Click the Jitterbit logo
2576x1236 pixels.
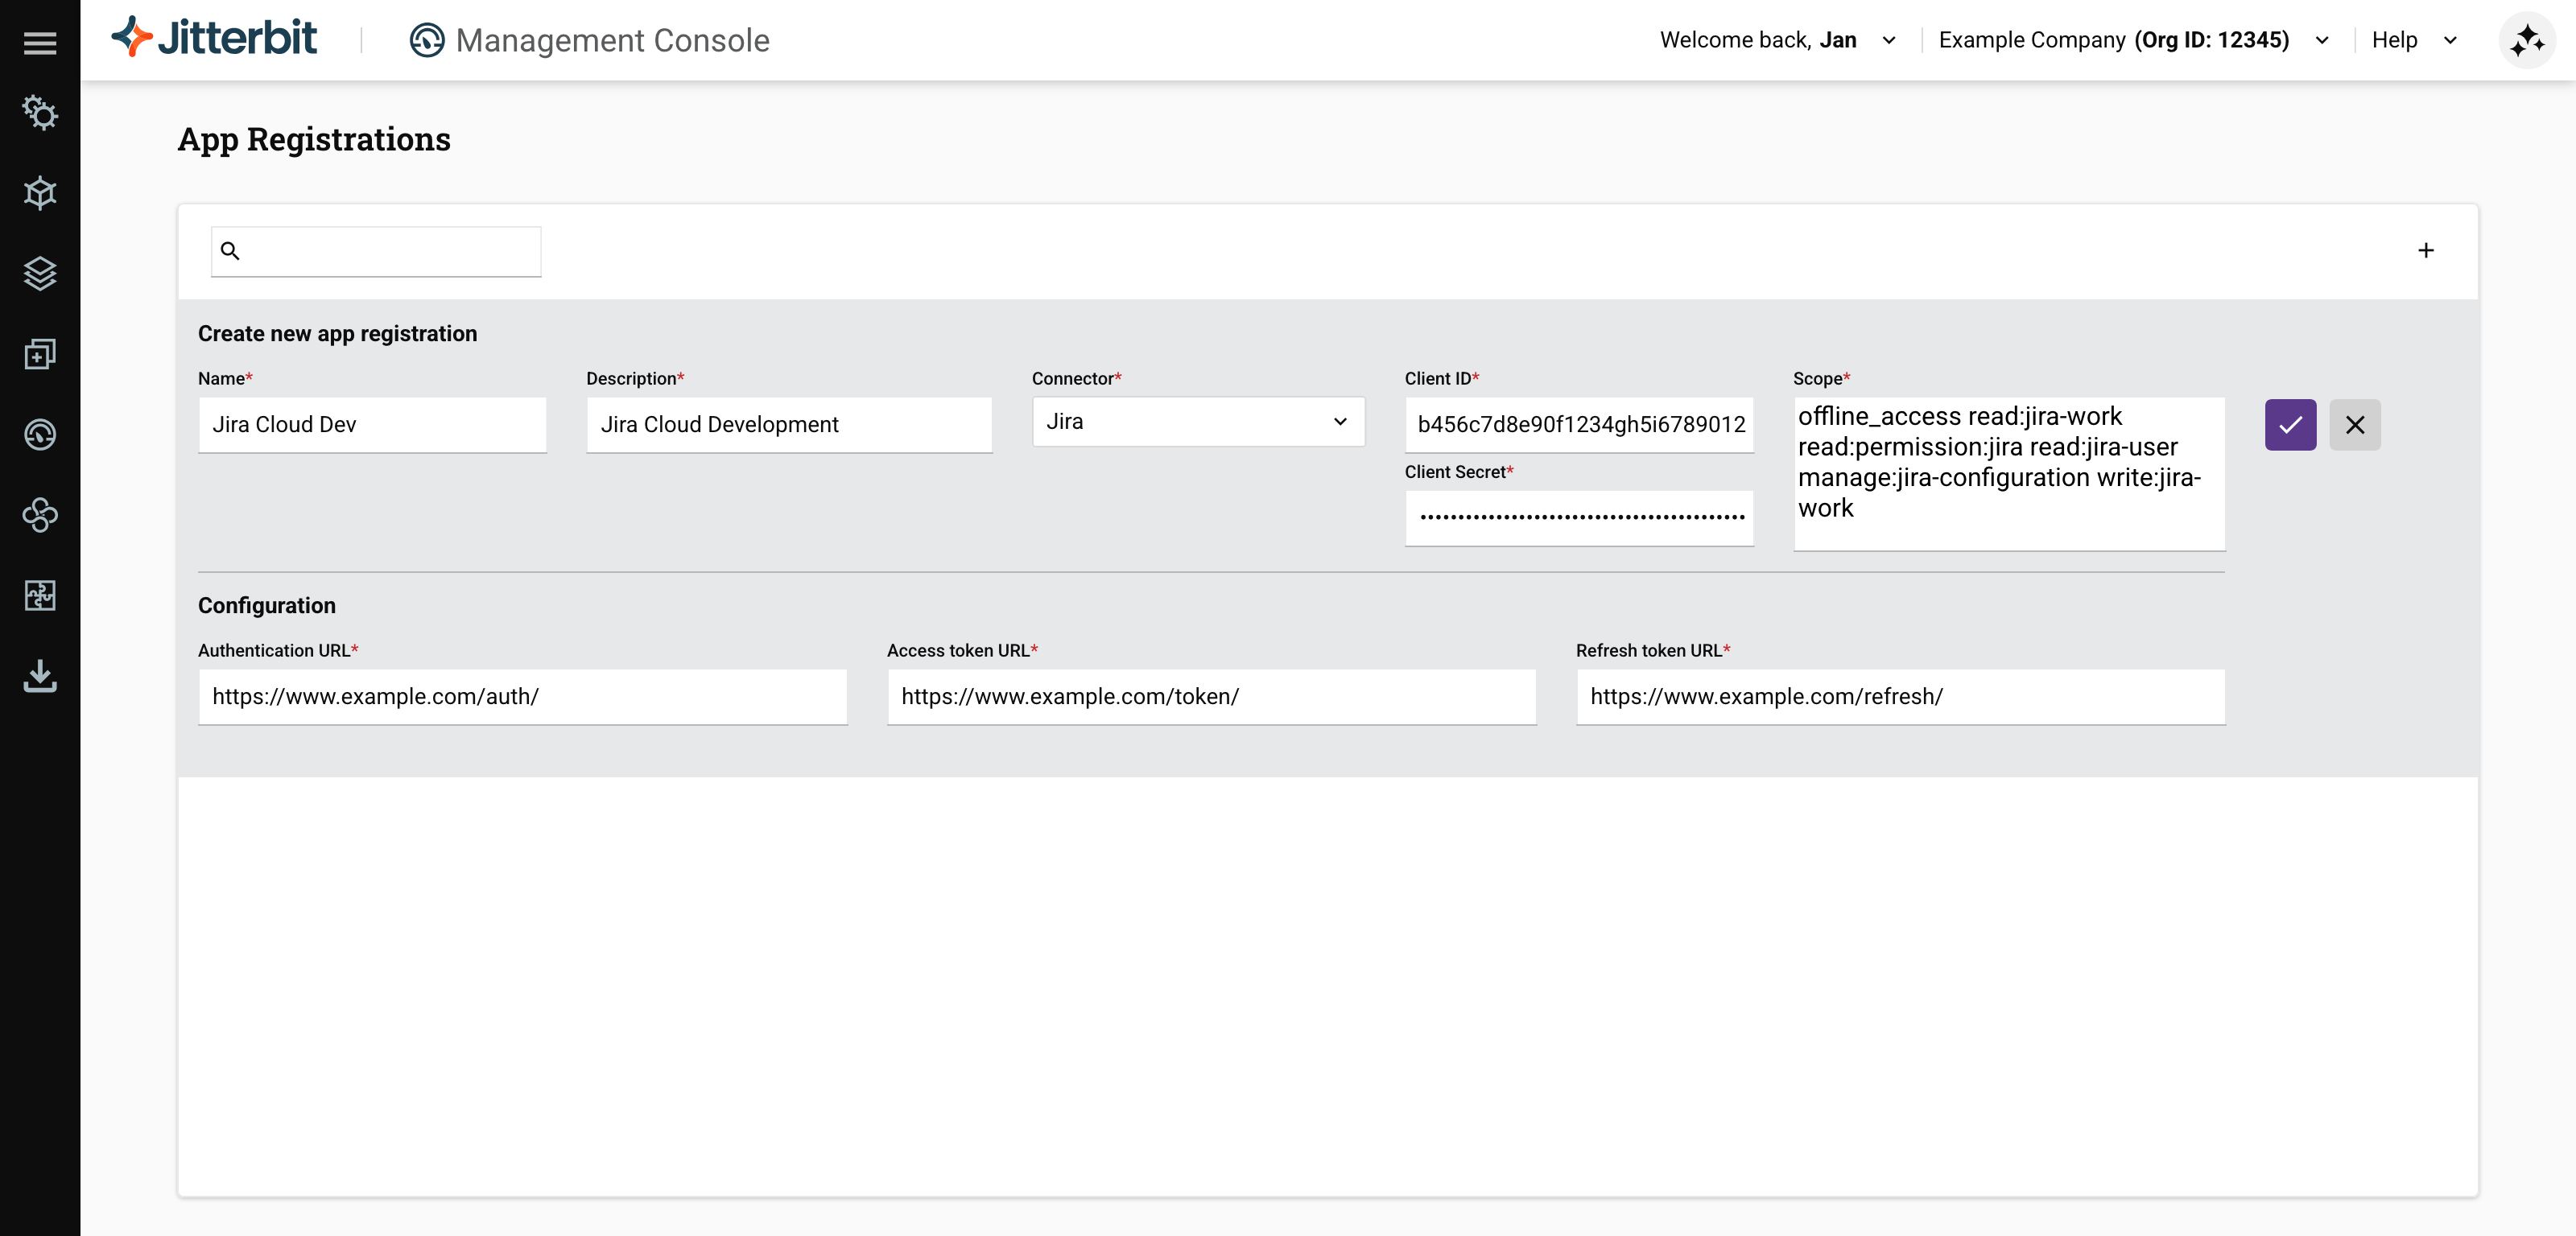[215, 38]
